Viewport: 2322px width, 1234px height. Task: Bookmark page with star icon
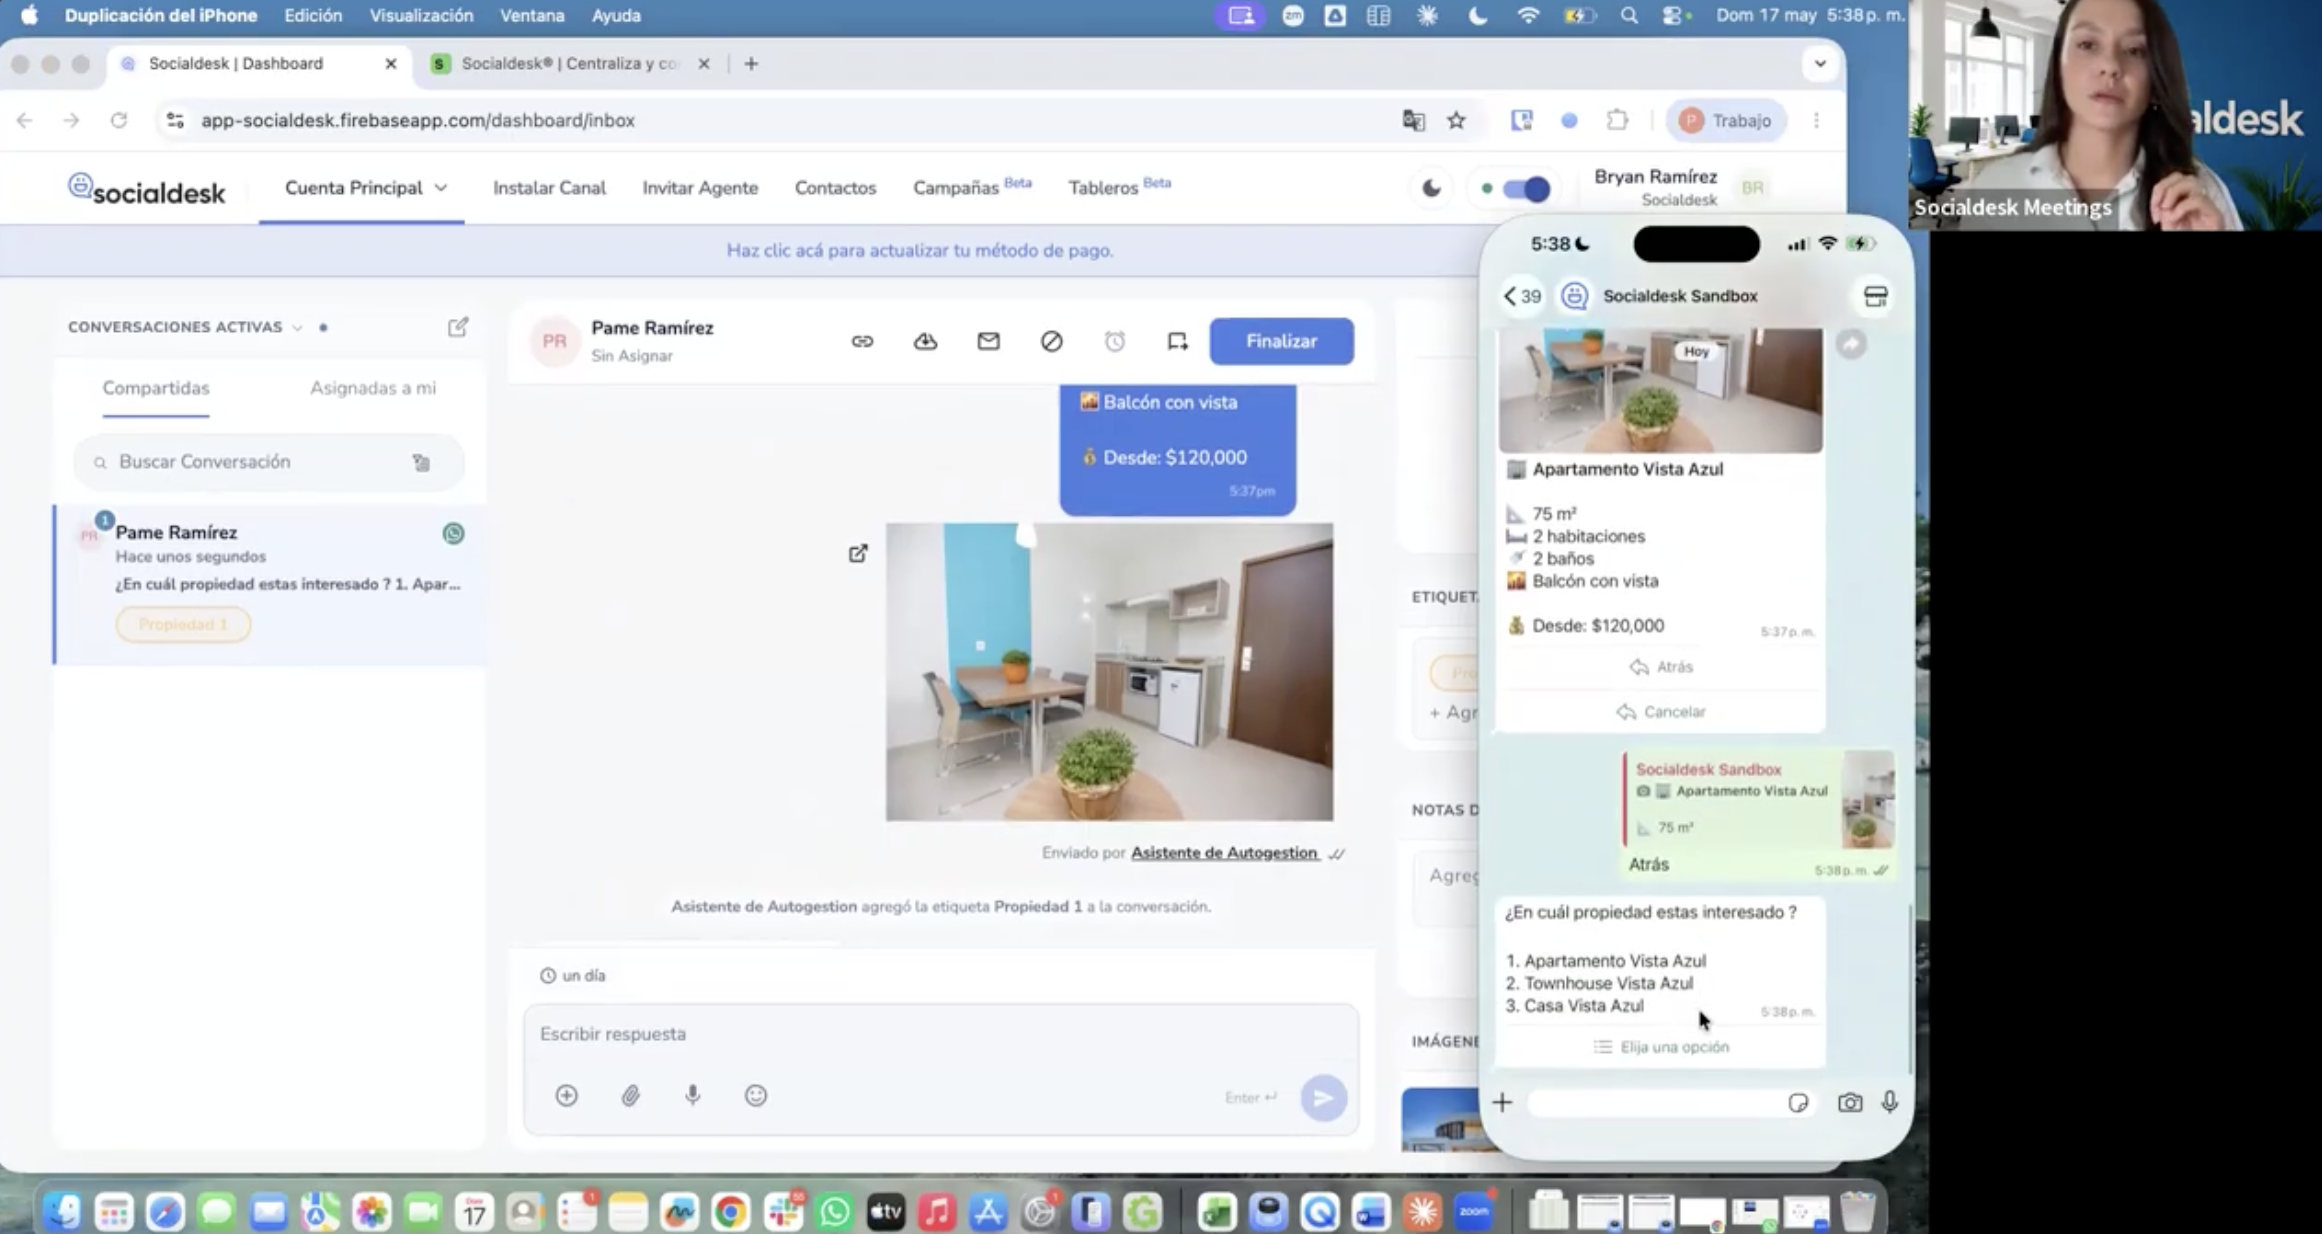pyautogui.click(x=1456, y=120)
